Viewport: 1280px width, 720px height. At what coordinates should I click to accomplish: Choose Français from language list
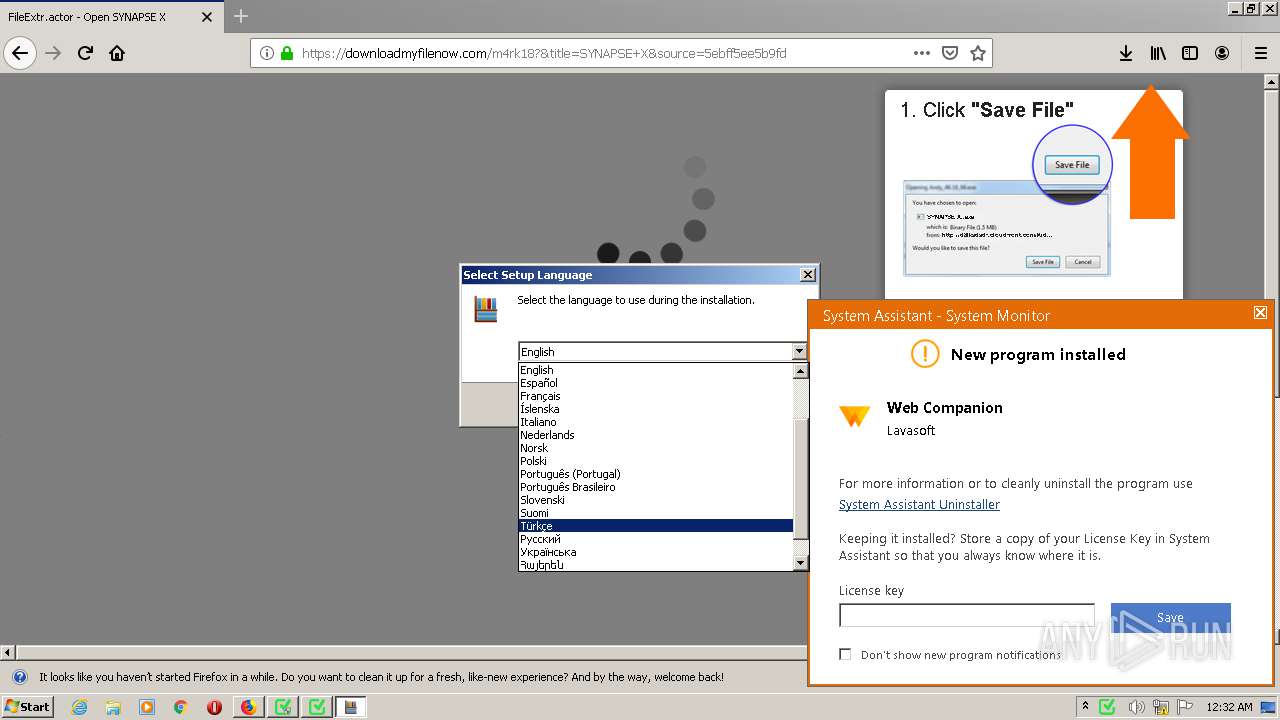pos(655,396)
